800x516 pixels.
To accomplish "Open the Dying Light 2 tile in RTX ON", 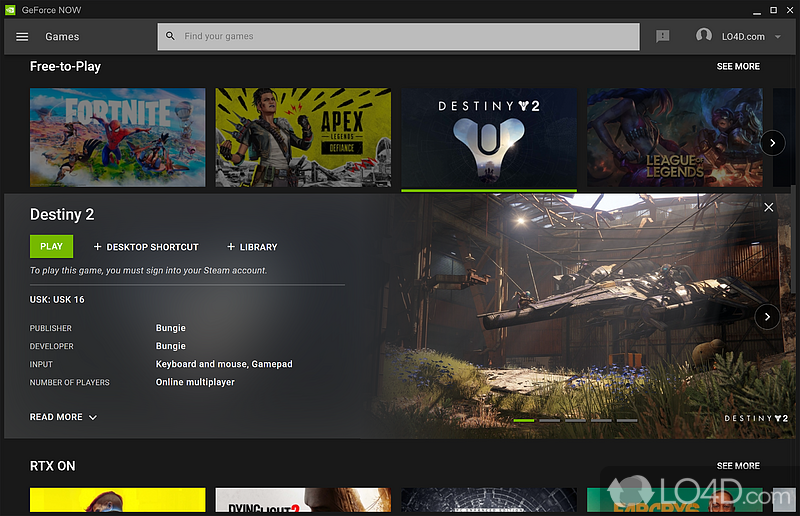I will point(303,500).
